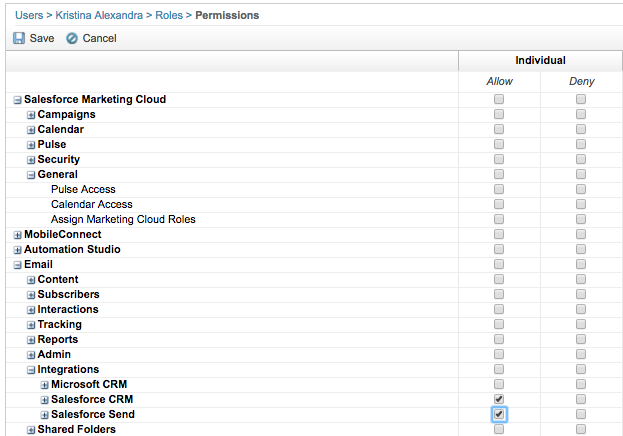Check Allow for Campaigns

tap(499, 114)
